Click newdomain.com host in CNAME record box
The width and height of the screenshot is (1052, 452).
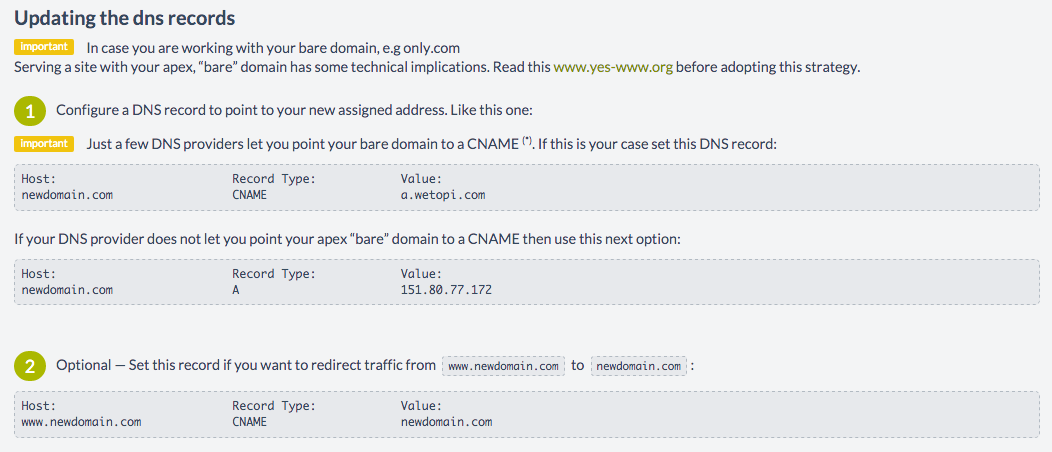(x=67, y=195)
